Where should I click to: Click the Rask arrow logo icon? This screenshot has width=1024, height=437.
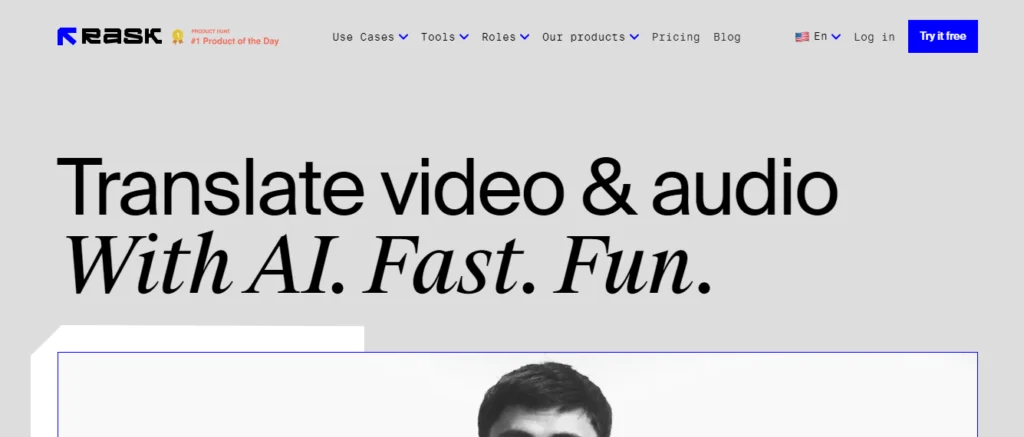pyautogui.click(x=67, y=37)
